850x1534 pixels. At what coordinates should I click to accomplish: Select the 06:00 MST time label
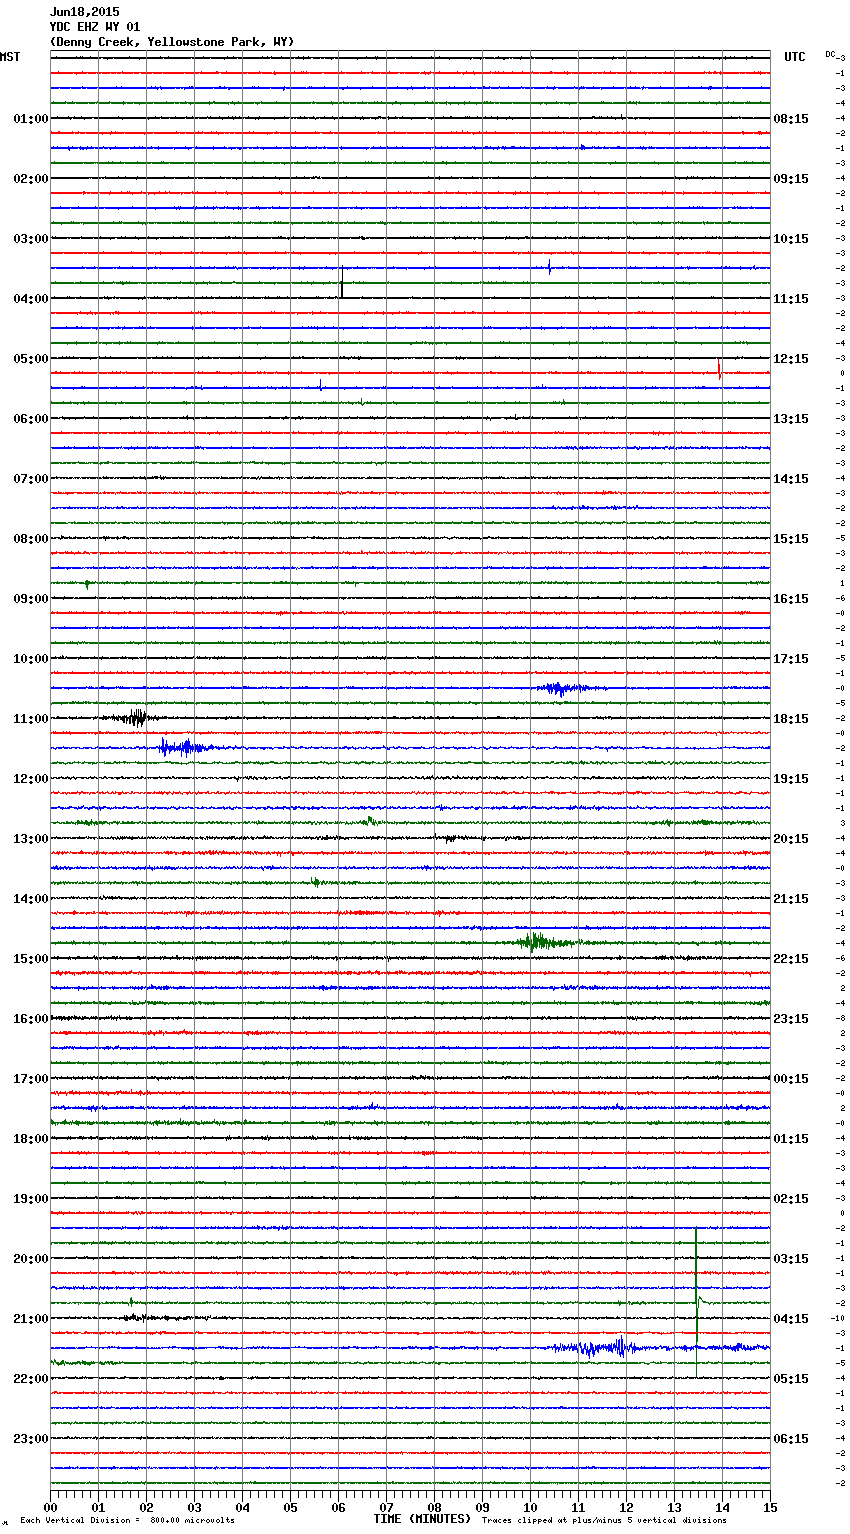tap(31, 419)
